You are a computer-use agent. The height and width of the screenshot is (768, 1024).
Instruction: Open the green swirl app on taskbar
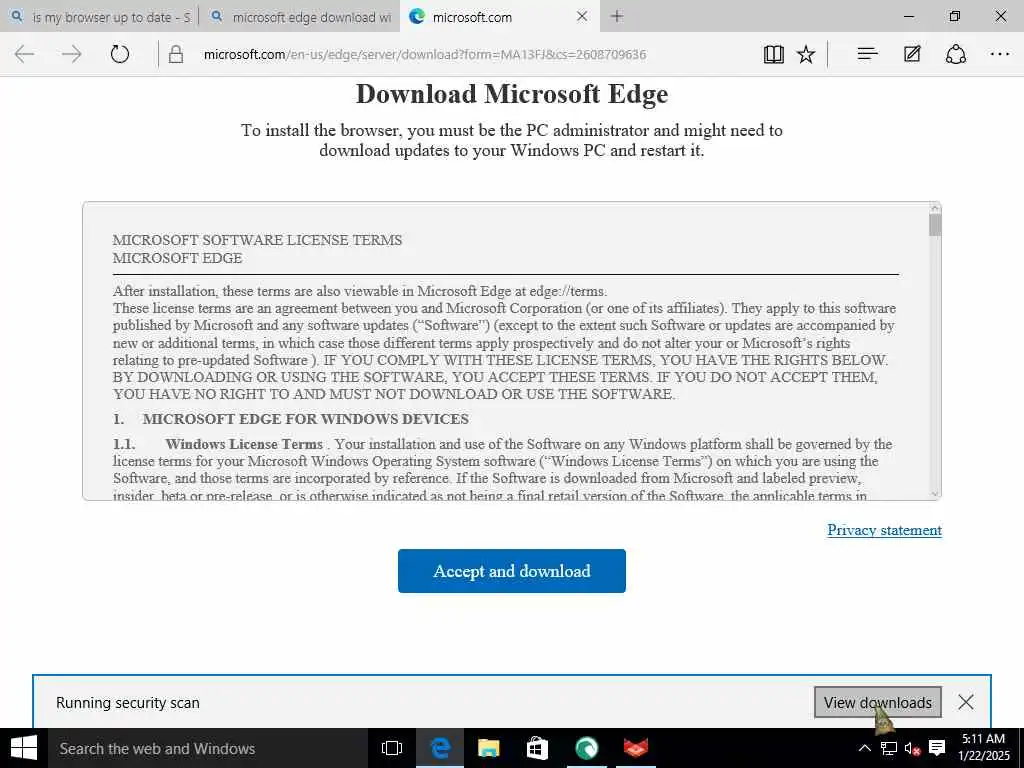(x=586, y=748)
